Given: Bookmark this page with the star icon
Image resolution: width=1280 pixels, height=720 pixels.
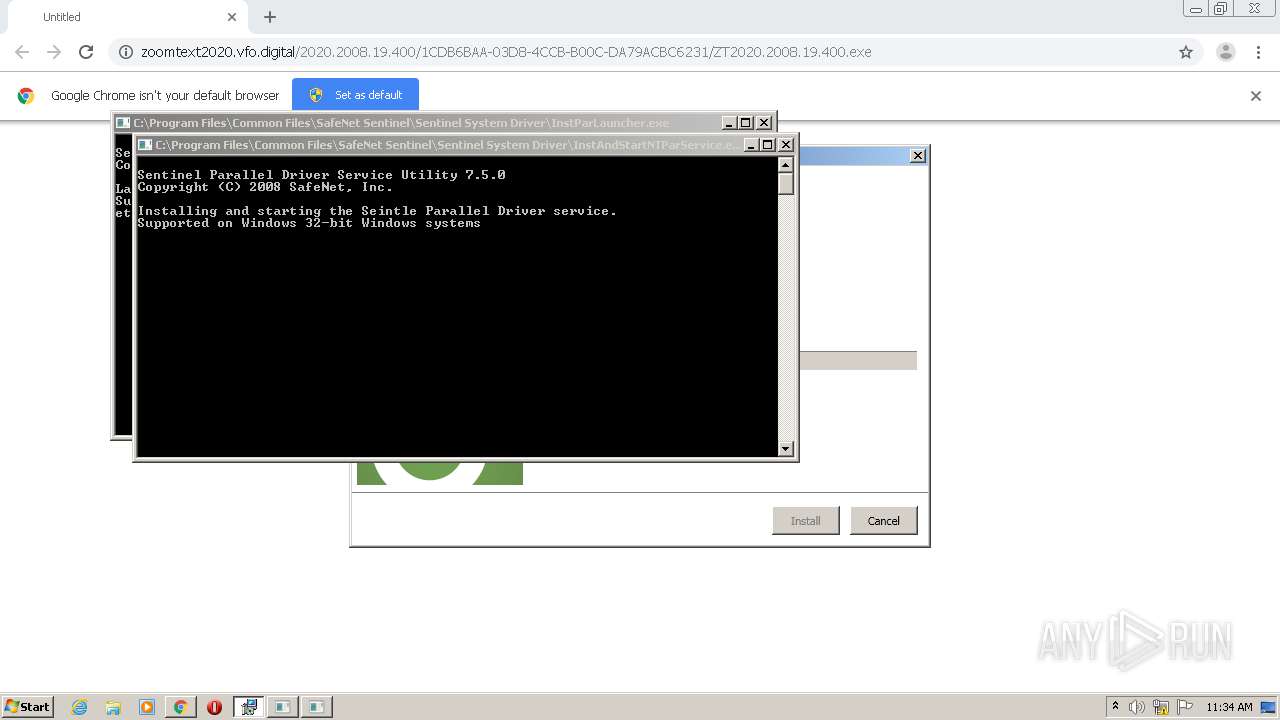Looking at the screenshot, I should pyautogui.click(x=1186, y=52).
